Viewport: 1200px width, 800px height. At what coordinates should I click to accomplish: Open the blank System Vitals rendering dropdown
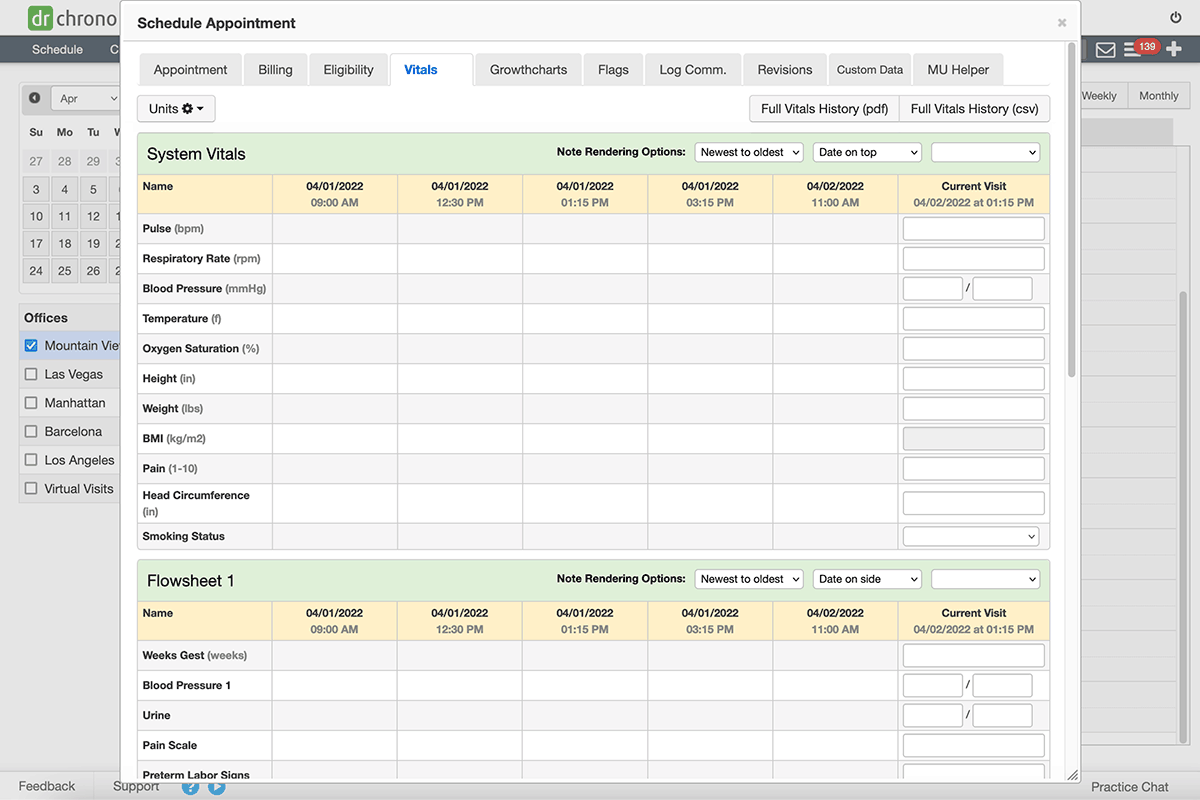pos(985,152)
